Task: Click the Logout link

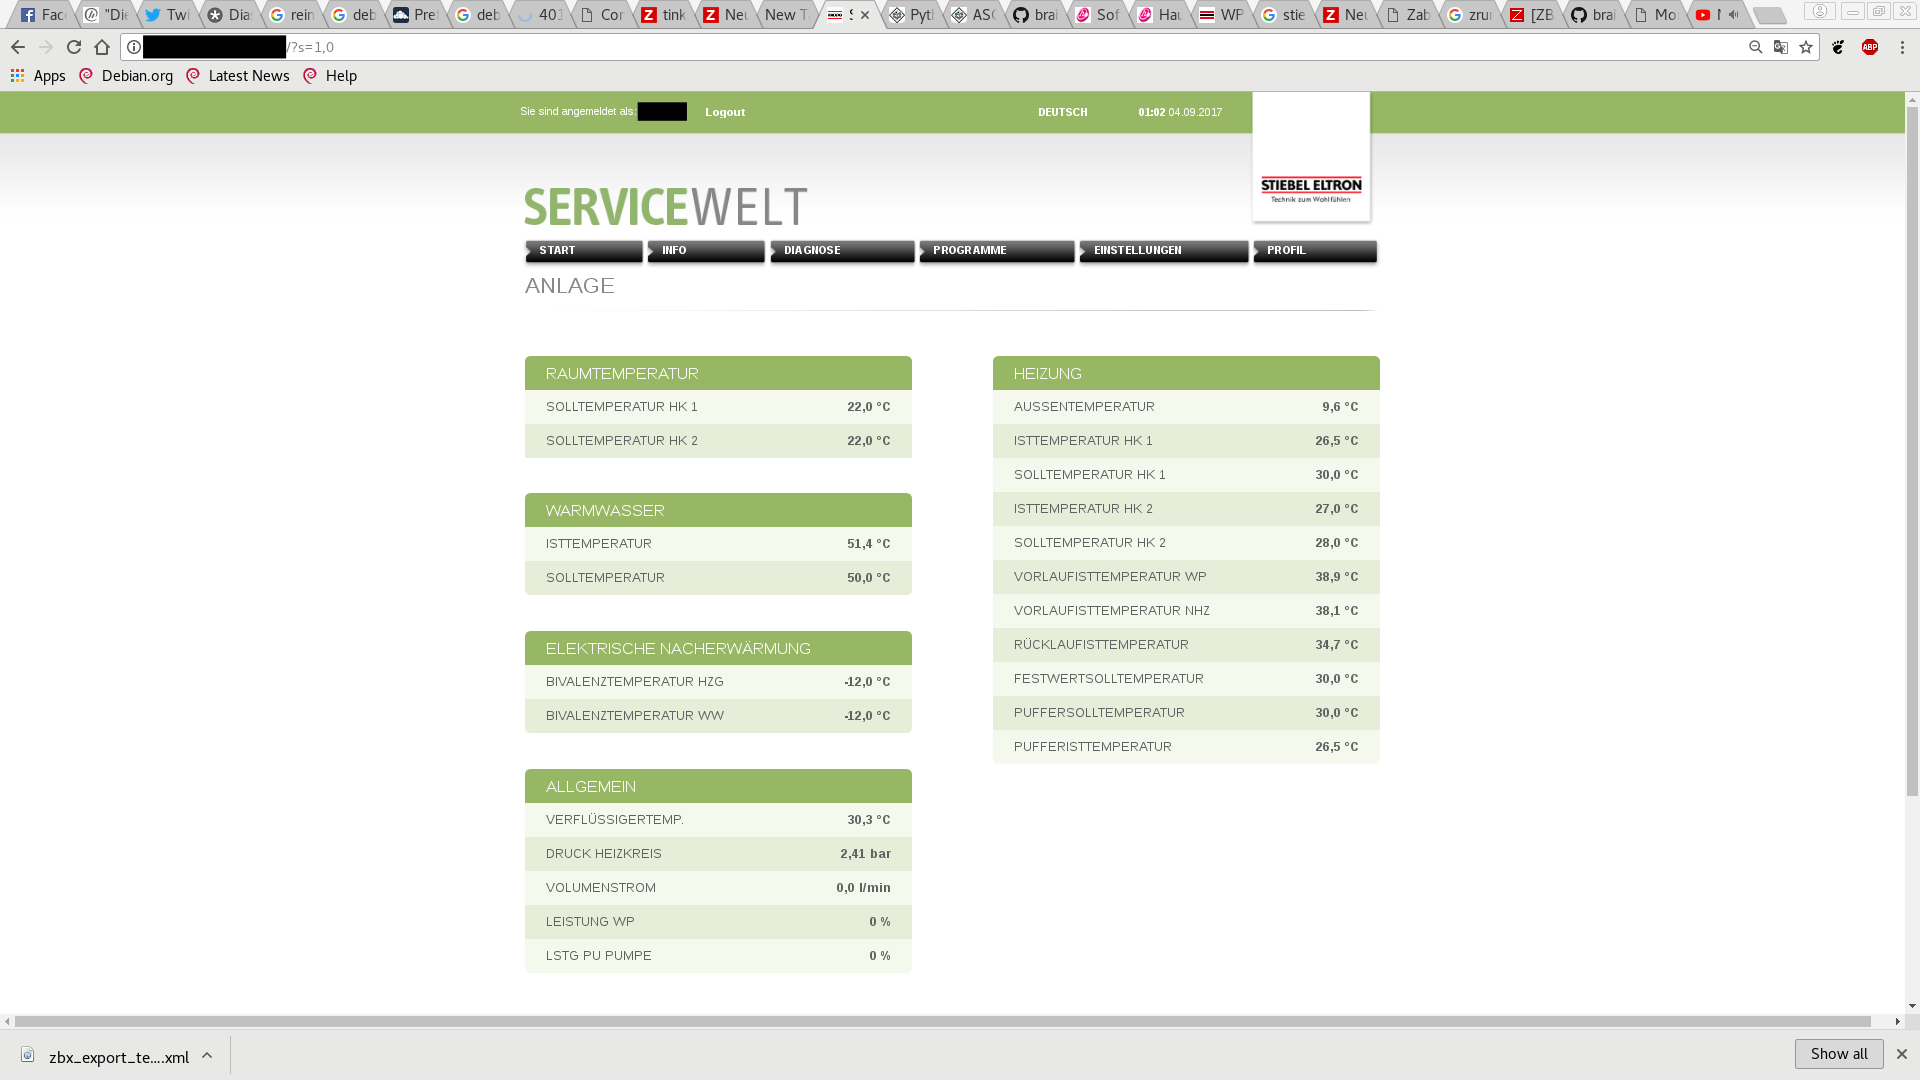Action: tap(725, 112)
